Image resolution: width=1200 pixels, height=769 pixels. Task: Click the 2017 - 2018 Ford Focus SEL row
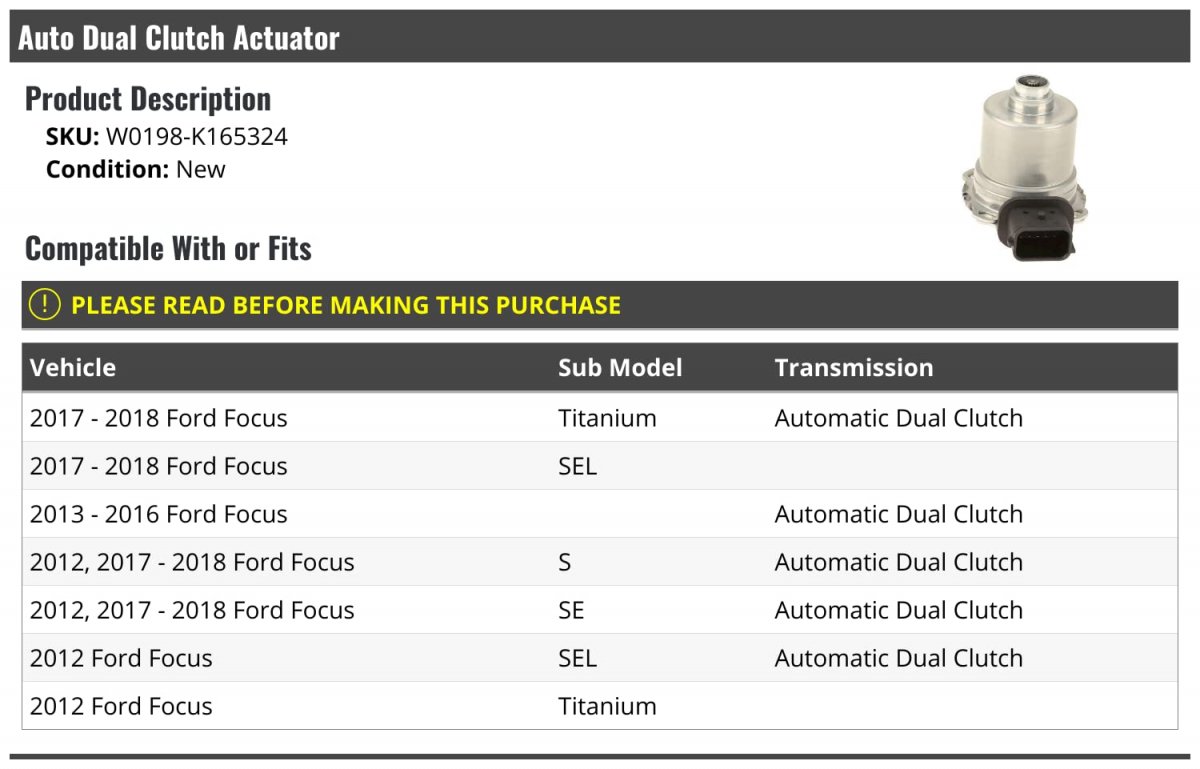tap(600, 466)
